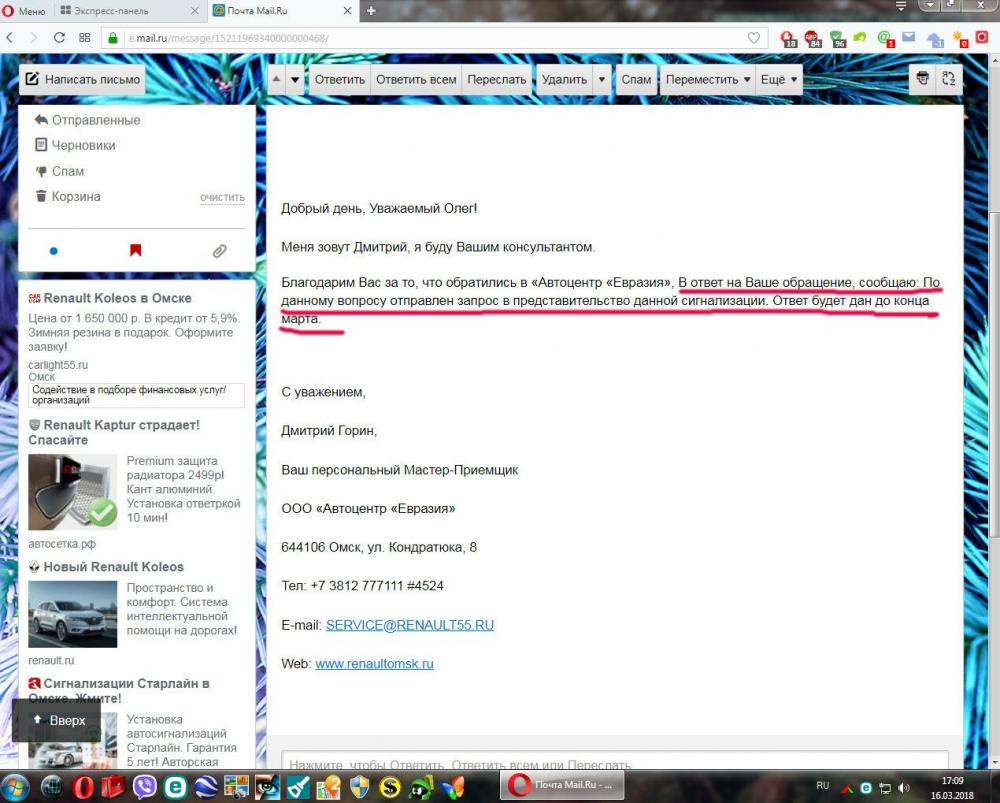Reload the page with refresh icon
Screen dimensions: 1000x803
pyautogui.click(x=59, y=38)
